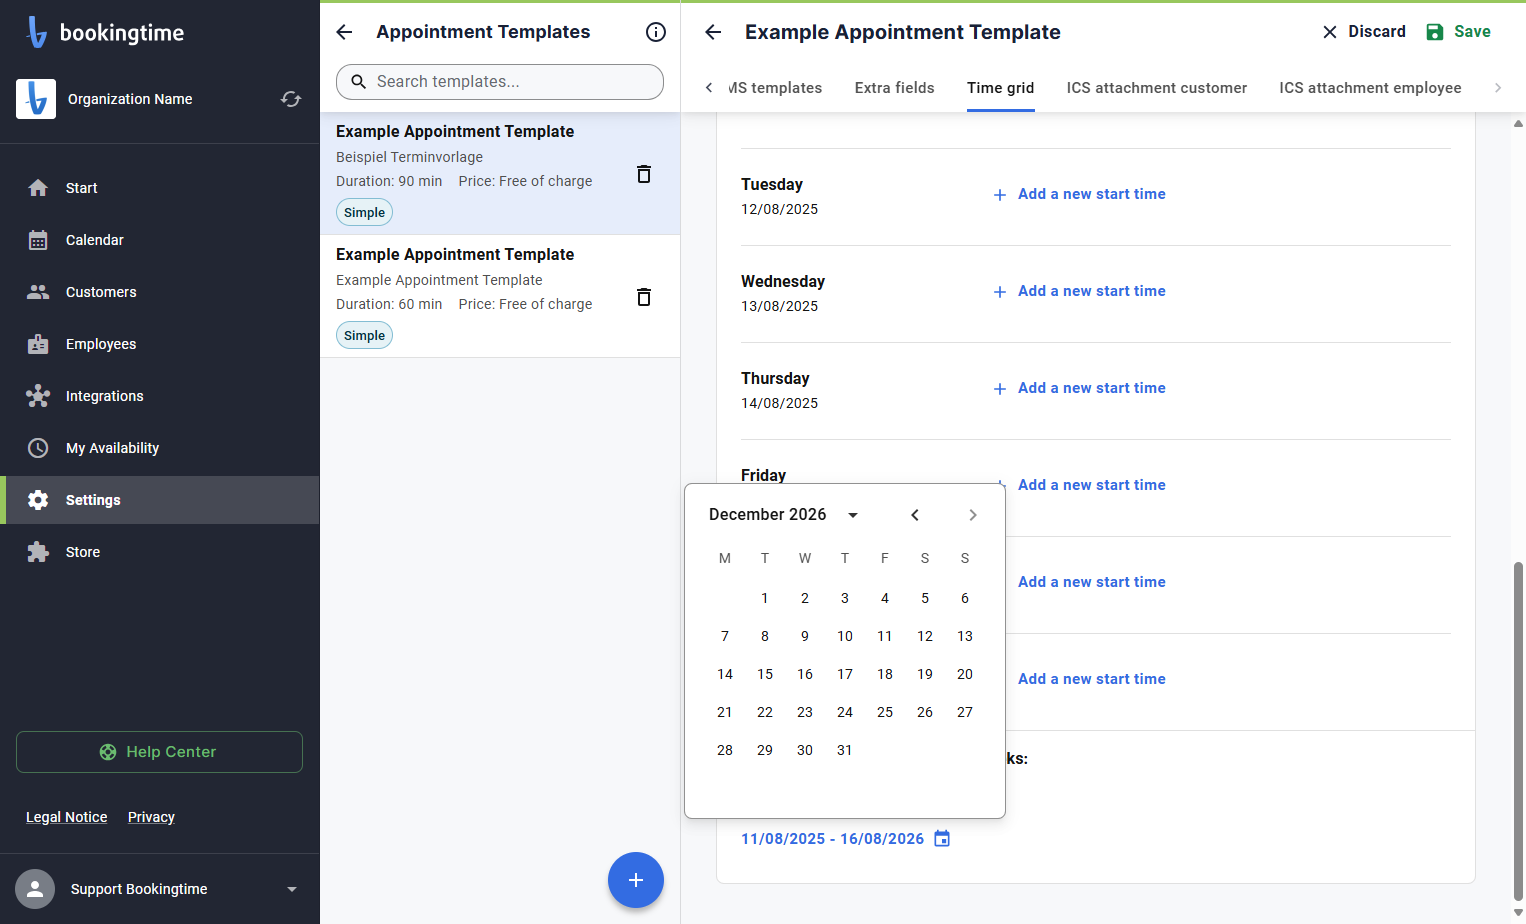Viewport: 1526px width, 924px height.
Task: Go to Customers
Action: (160, 292)
